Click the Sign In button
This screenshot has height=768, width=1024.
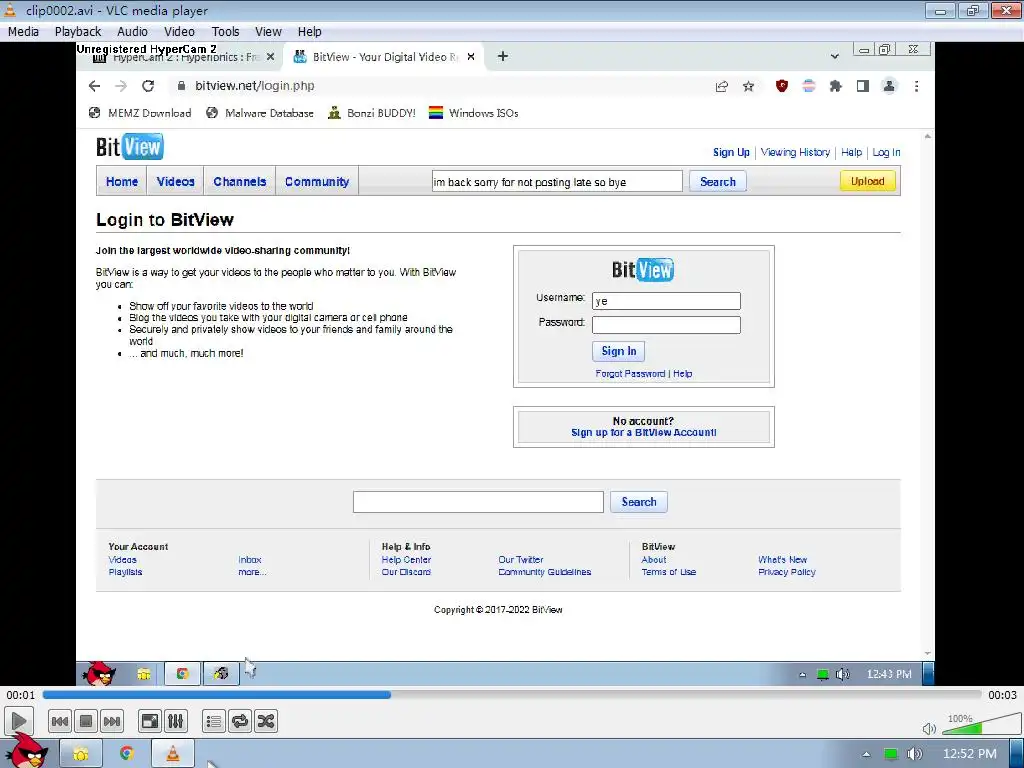point(618,351)
